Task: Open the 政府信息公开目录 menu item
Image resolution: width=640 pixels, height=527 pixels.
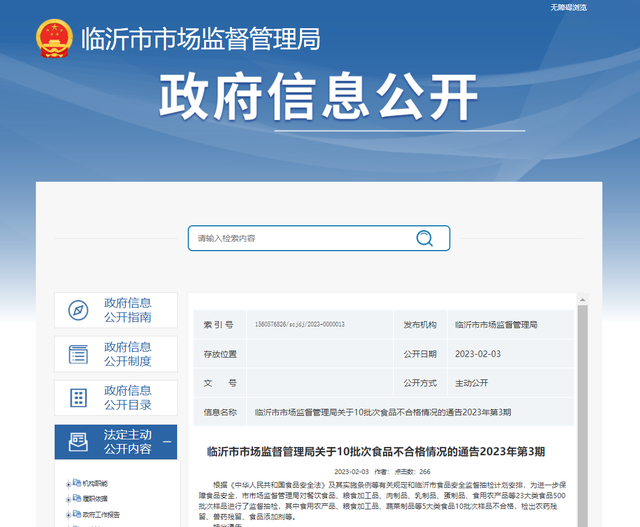Action: [x=116, y=398]
